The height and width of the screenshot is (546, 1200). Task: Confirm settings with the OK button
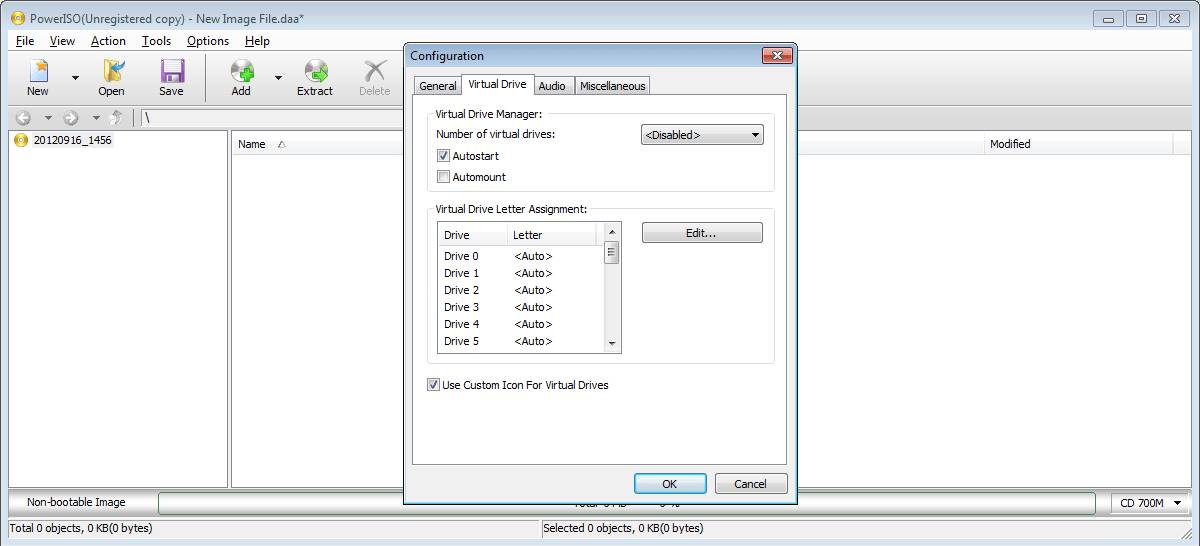[x=670, y=484]
